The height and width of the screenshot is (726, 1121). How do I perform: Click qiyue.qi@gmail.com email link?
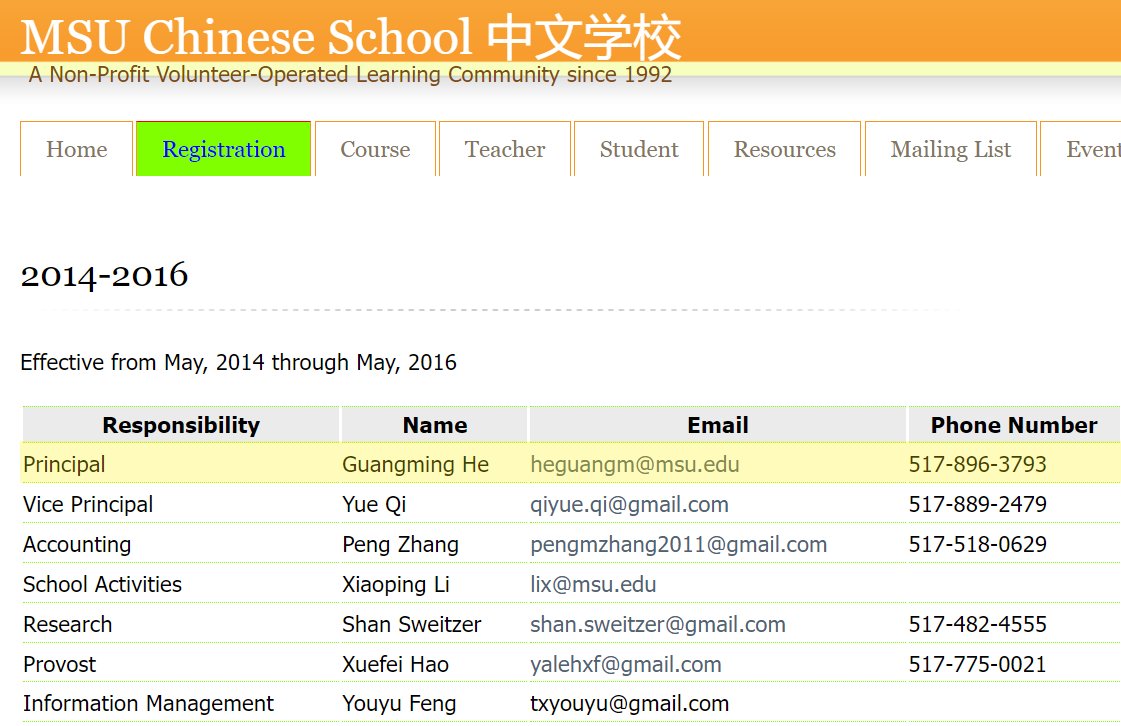coord(629,505)
